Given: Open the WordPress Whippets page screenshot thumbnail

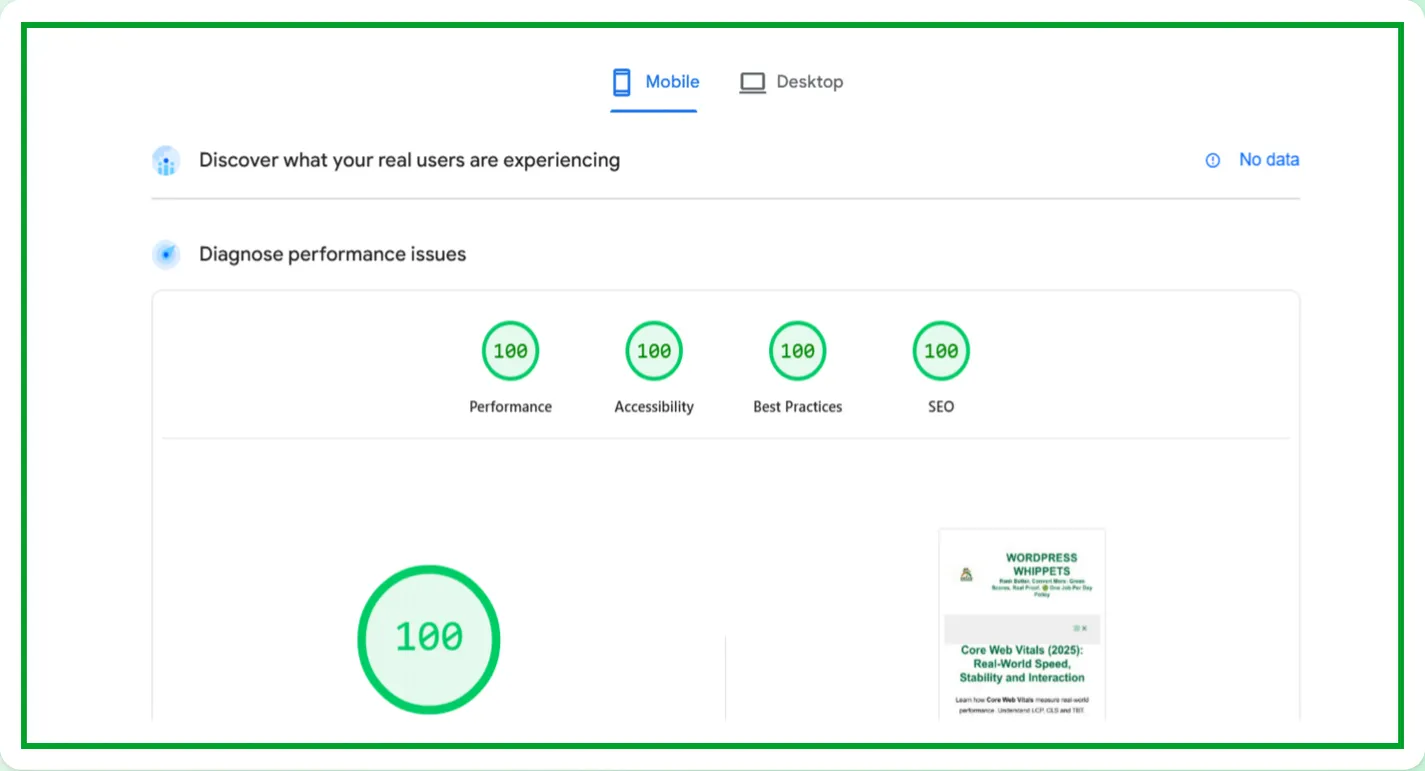Looking at the screenshot, I should click(x=1022, y=623).
